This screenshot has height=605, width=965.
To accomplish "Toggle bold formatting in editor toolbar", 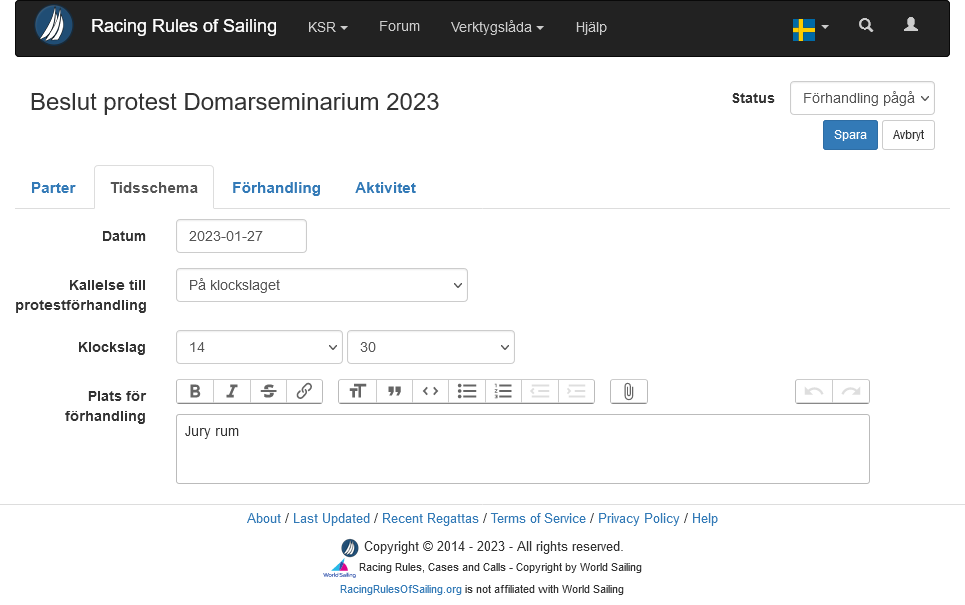I will click(x=195, y=391).
